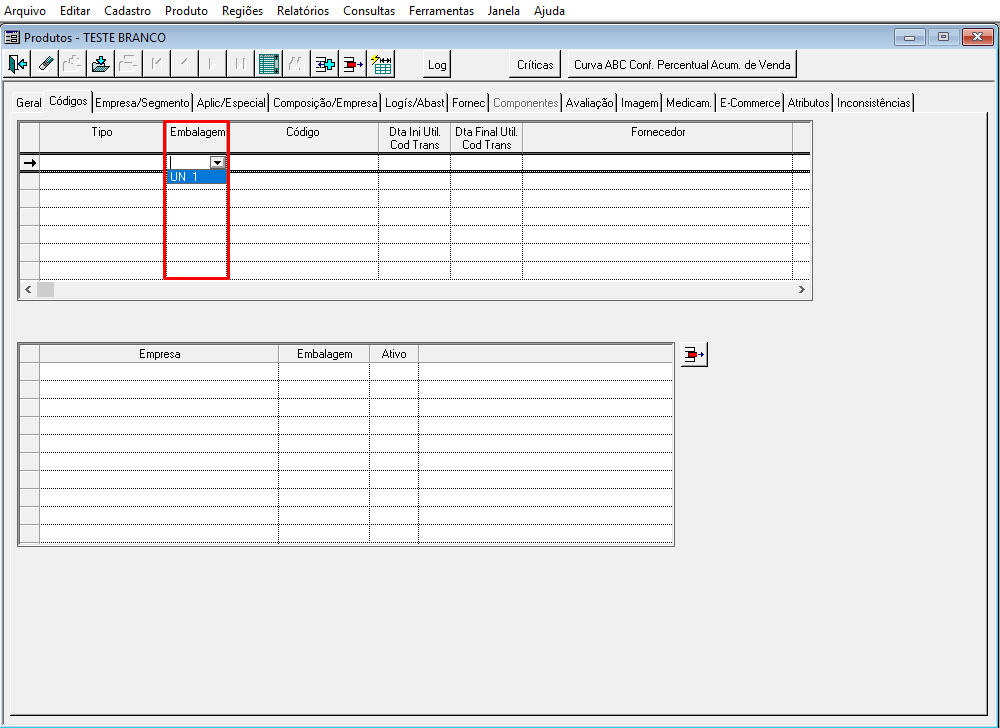This screenshot has width=1000, height=728.
Task: Open the Cadastro menu
Action: [x=128, y=11]
